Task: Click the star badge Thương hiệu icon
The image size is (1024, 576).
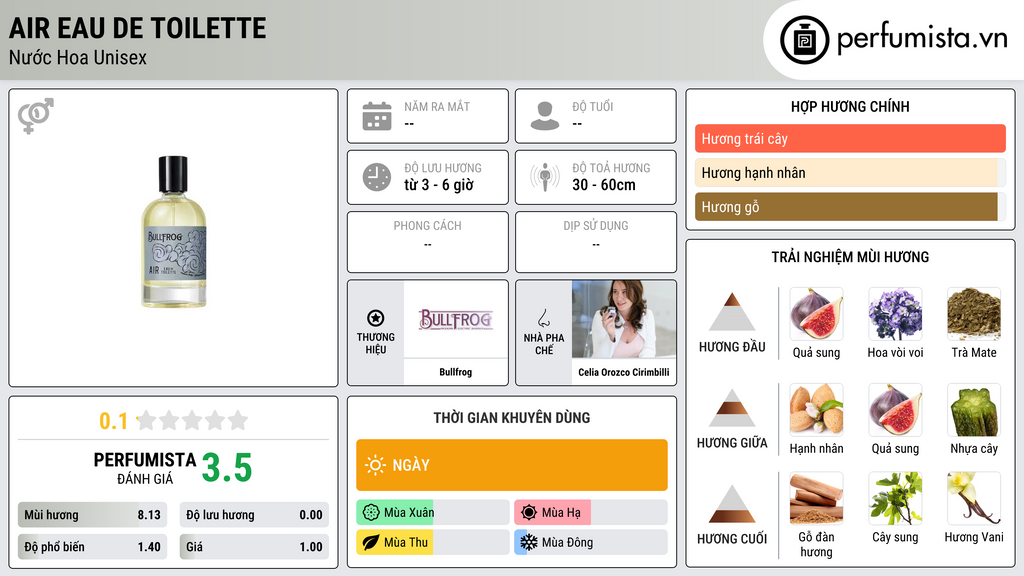Action: [x=376, y=318]
